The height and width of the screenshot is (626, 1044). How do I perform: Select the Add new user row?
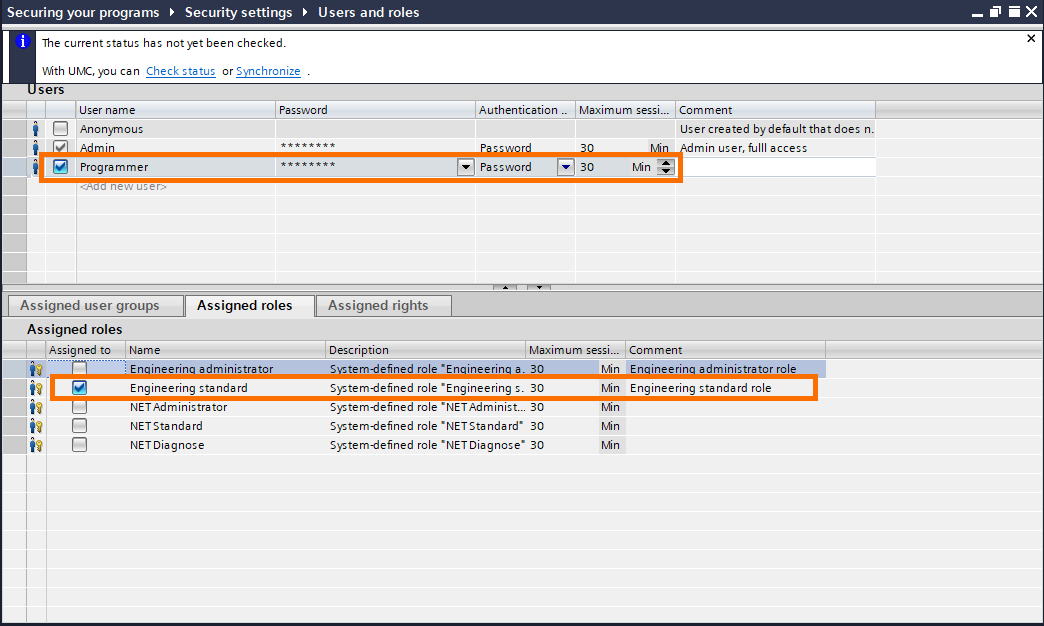click(x=123, y=186)
